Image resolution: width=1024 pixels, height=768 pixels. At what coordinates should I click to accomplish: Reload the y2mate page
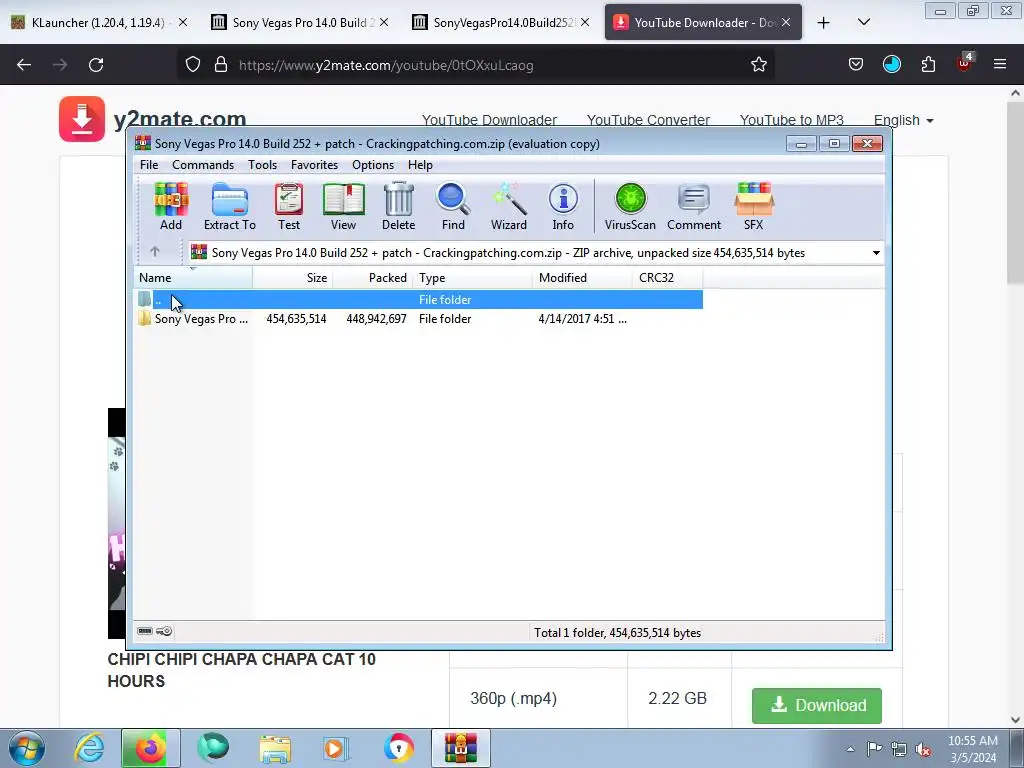(96, 65)
